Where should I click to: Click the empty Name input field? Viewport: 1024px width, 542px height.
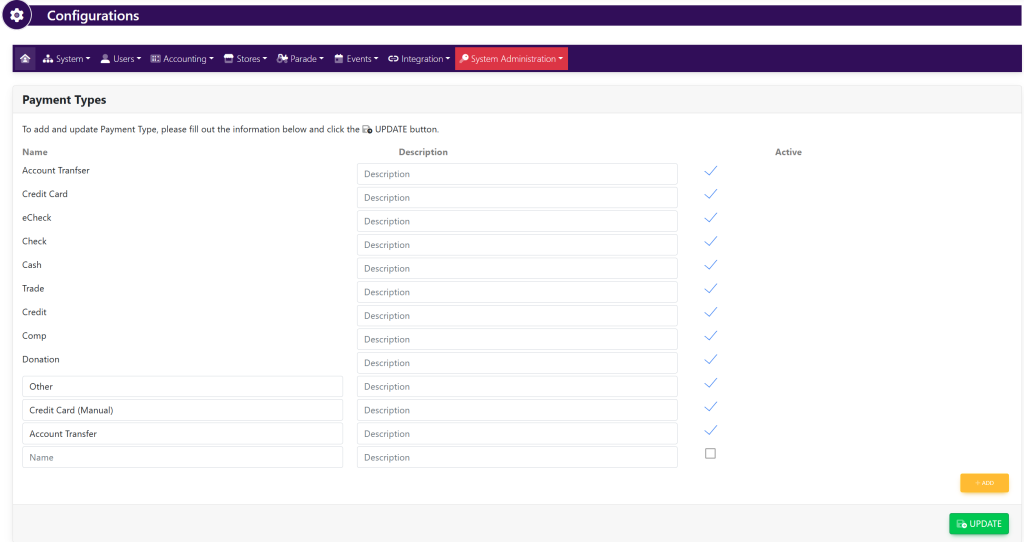(182, 457)
